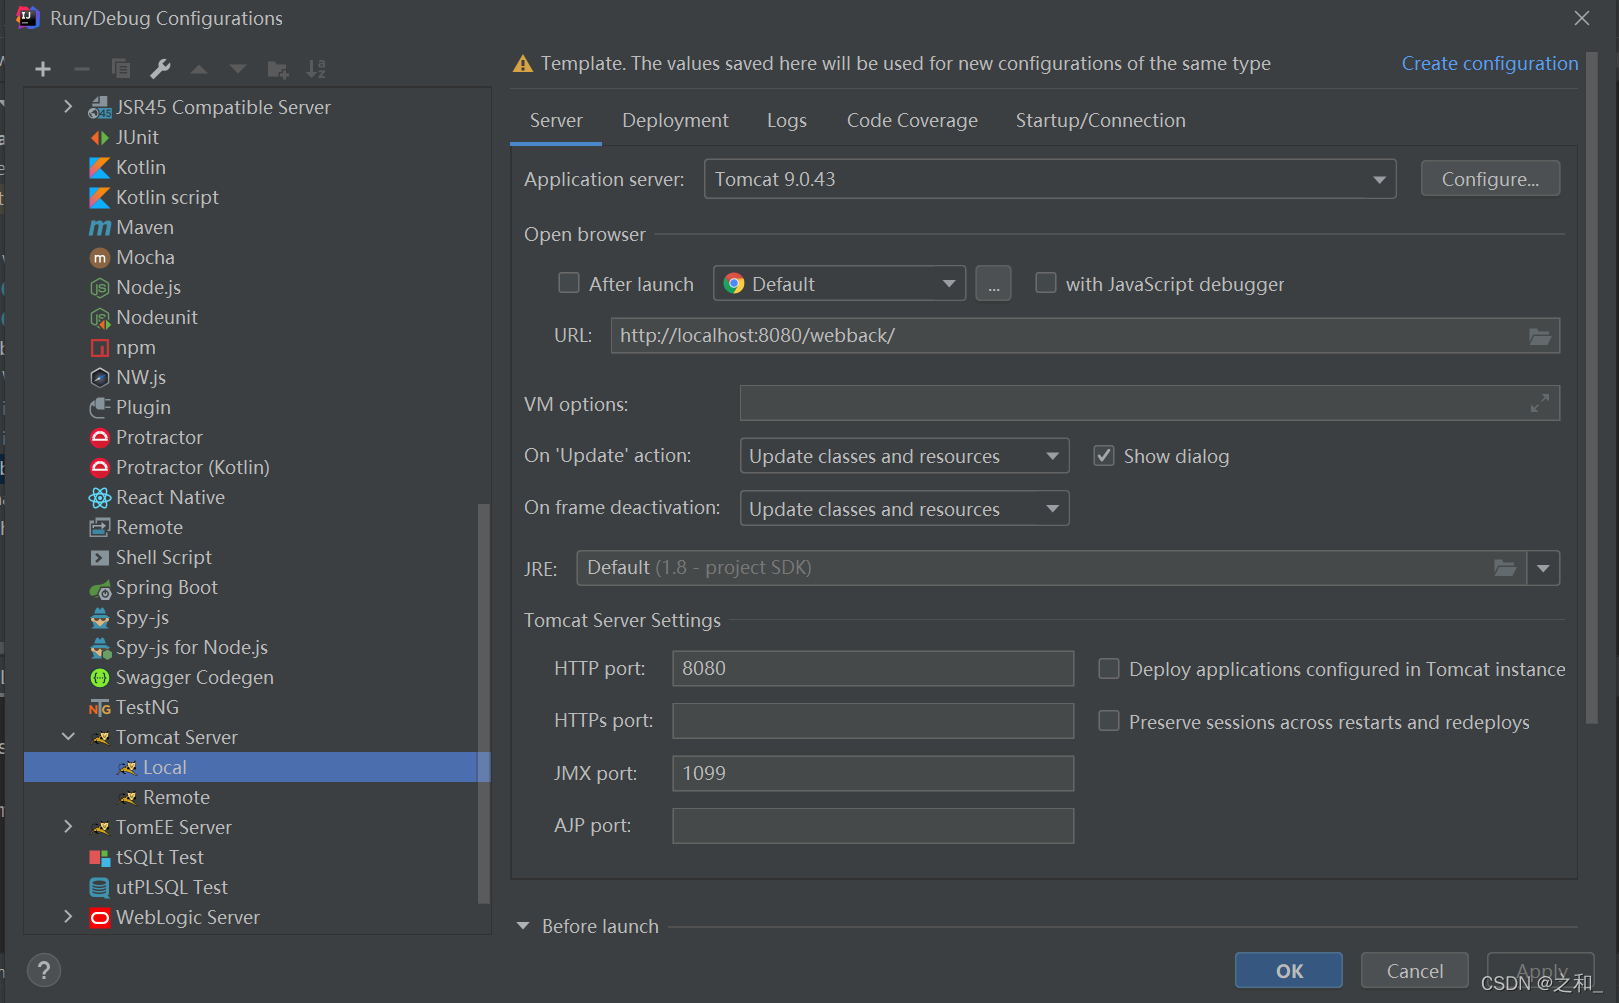The height and width of the screenshot is (1003, 1619).
Task: Select the Kotlin template icon
Action: click(100, 167)
